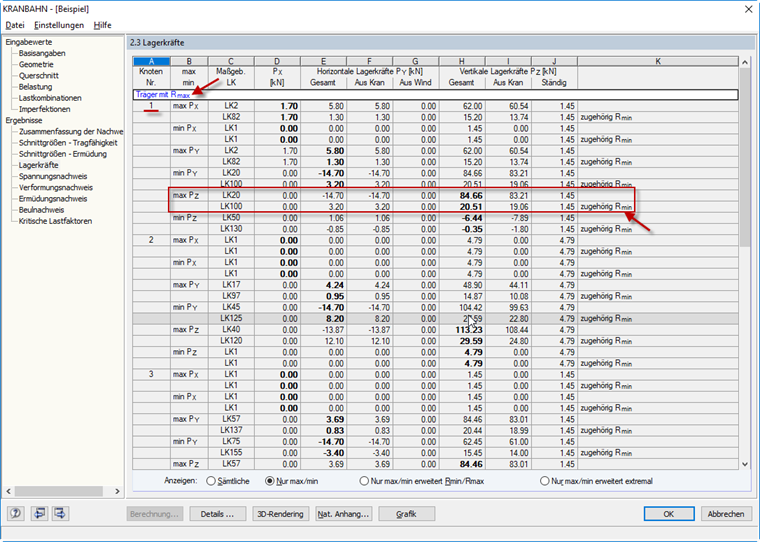Click the 113.23 vertical force value
The width and height of the screenshot is (760, 542).
(x=462, y=330)
